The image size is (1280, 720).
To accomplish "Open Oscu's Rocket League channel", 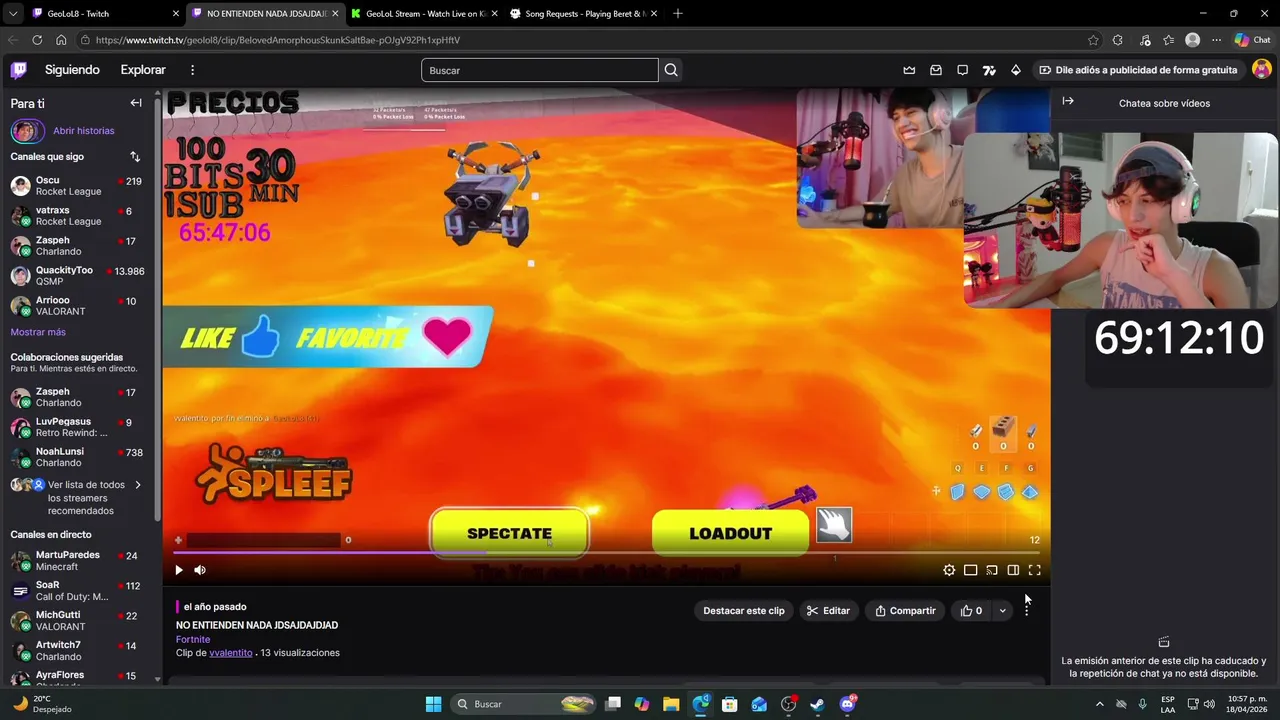I will click(77, 186).
